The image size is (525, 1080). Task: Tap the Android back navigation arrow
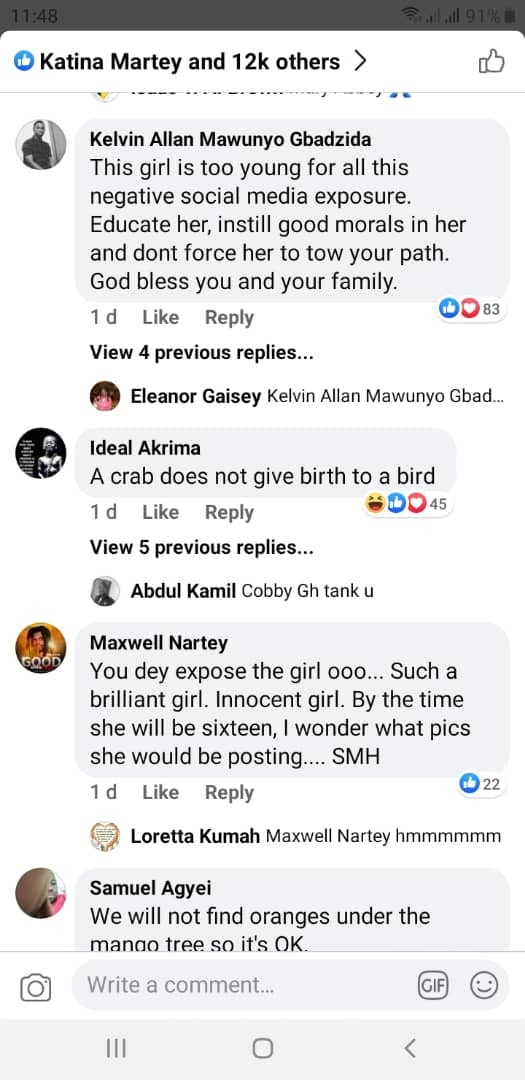(x=410, y=1048)
